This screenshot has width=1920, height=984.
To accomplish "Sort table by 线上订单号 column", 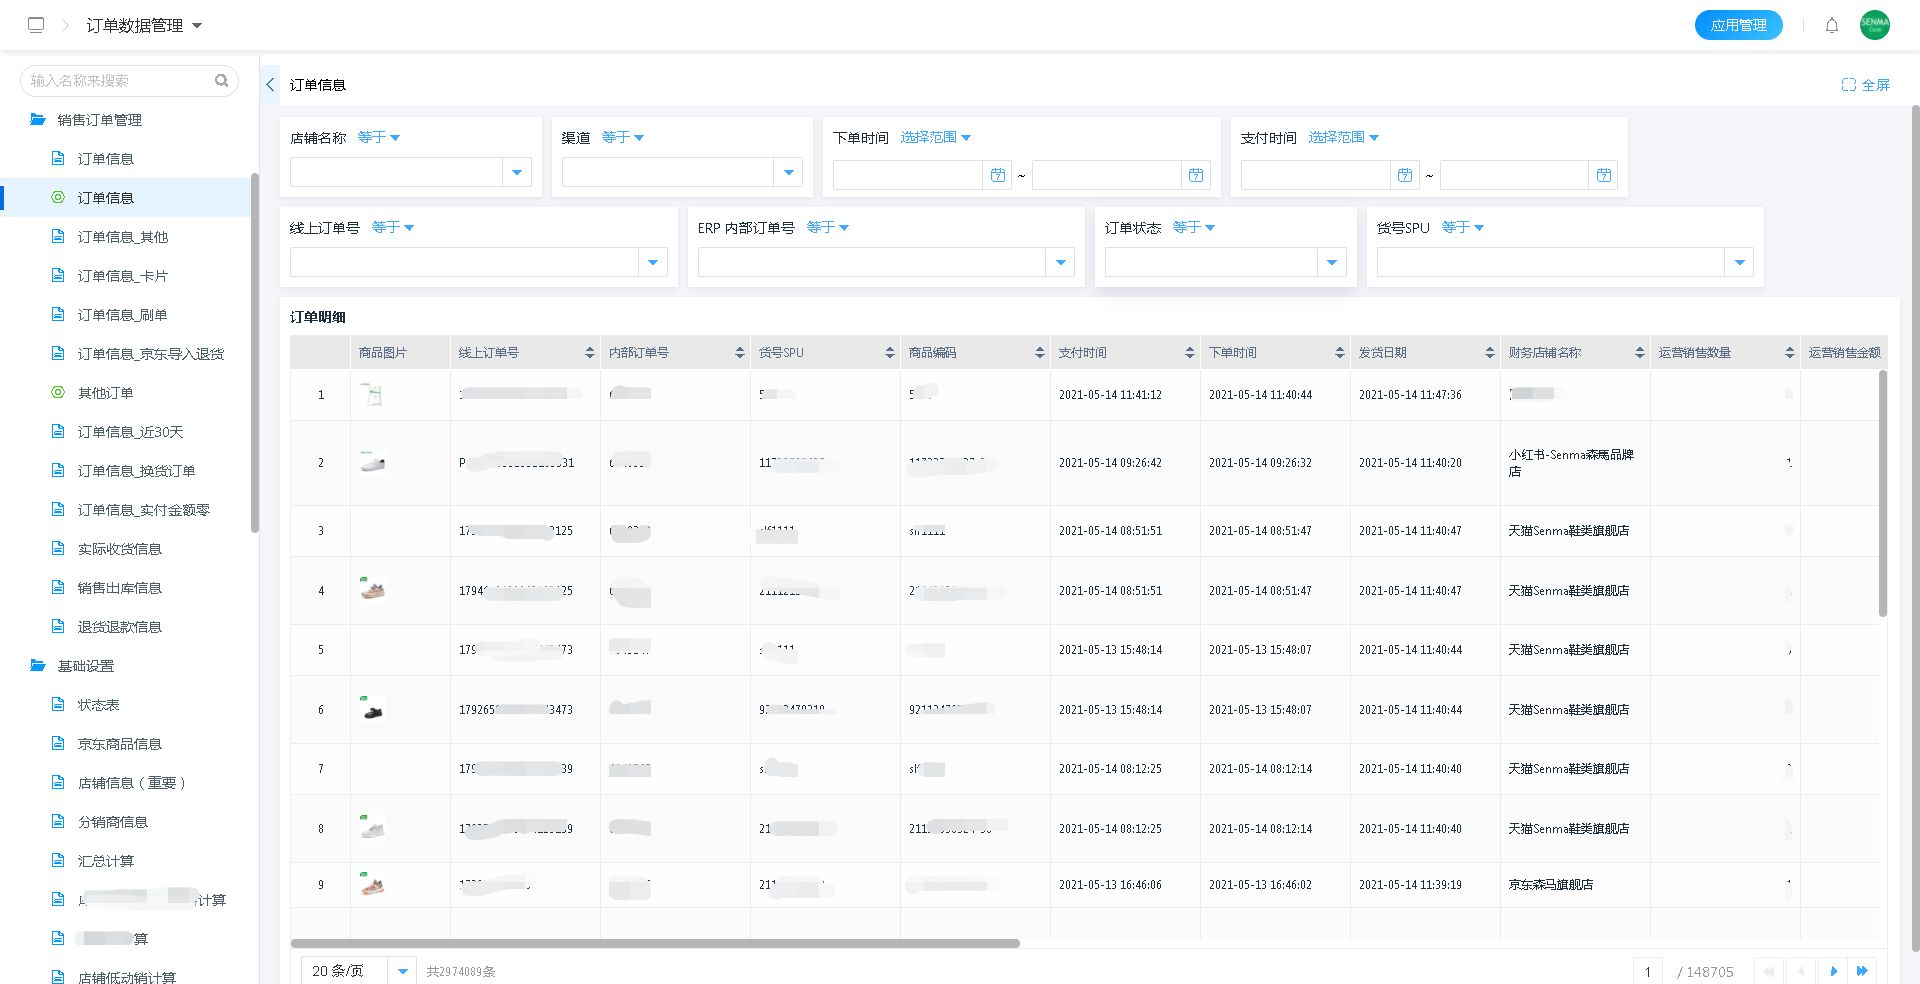I will 589,353.
